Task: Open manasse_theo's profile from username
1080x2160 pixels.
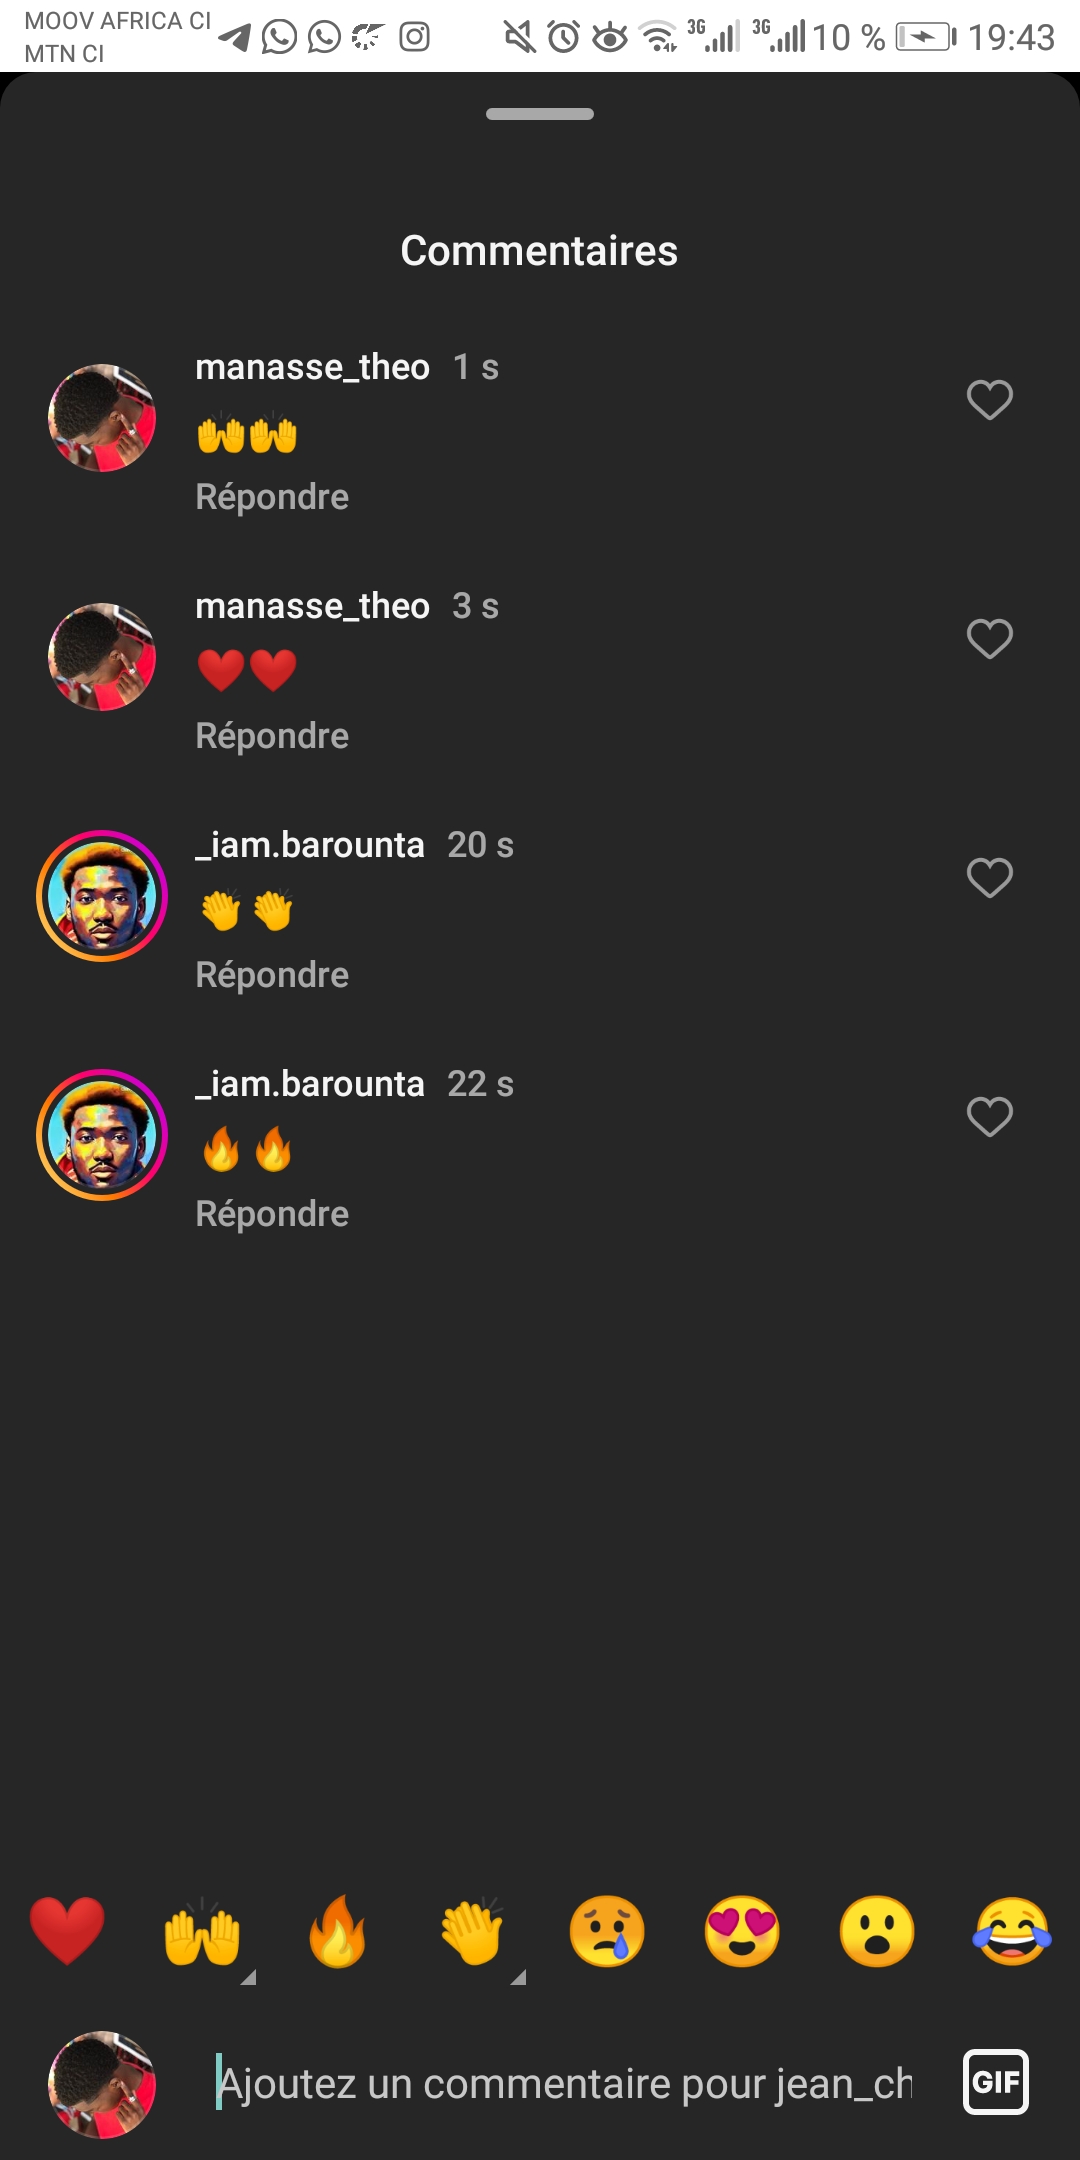Action: click(312, 367)
